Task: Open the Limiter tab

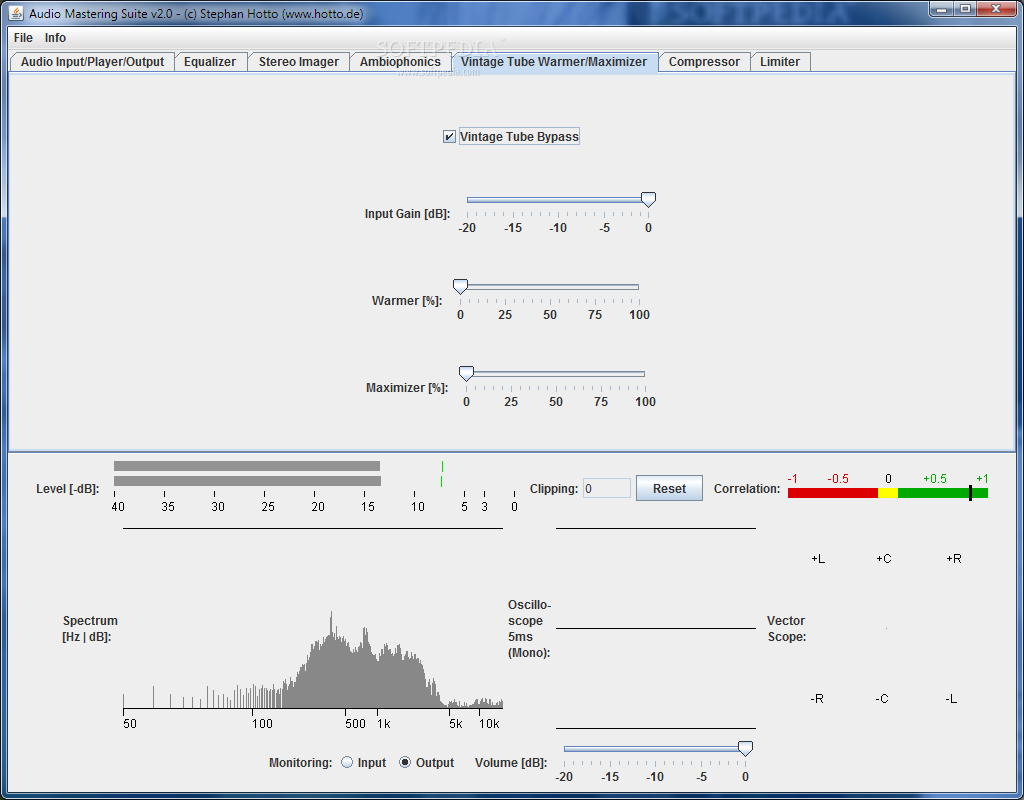Action: click(x=780, y=62)
